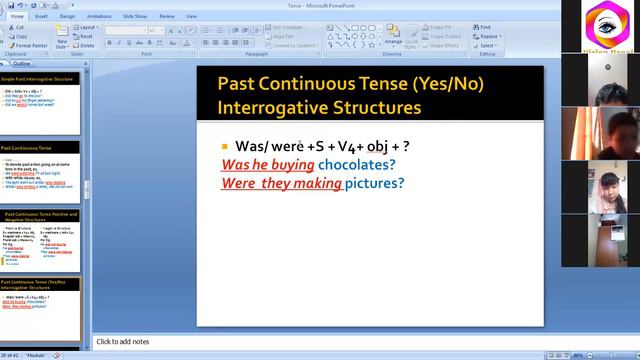Activate the Format Painter
Image resolution: width=640 pixels, height=360 pixels.
[28, 46]
